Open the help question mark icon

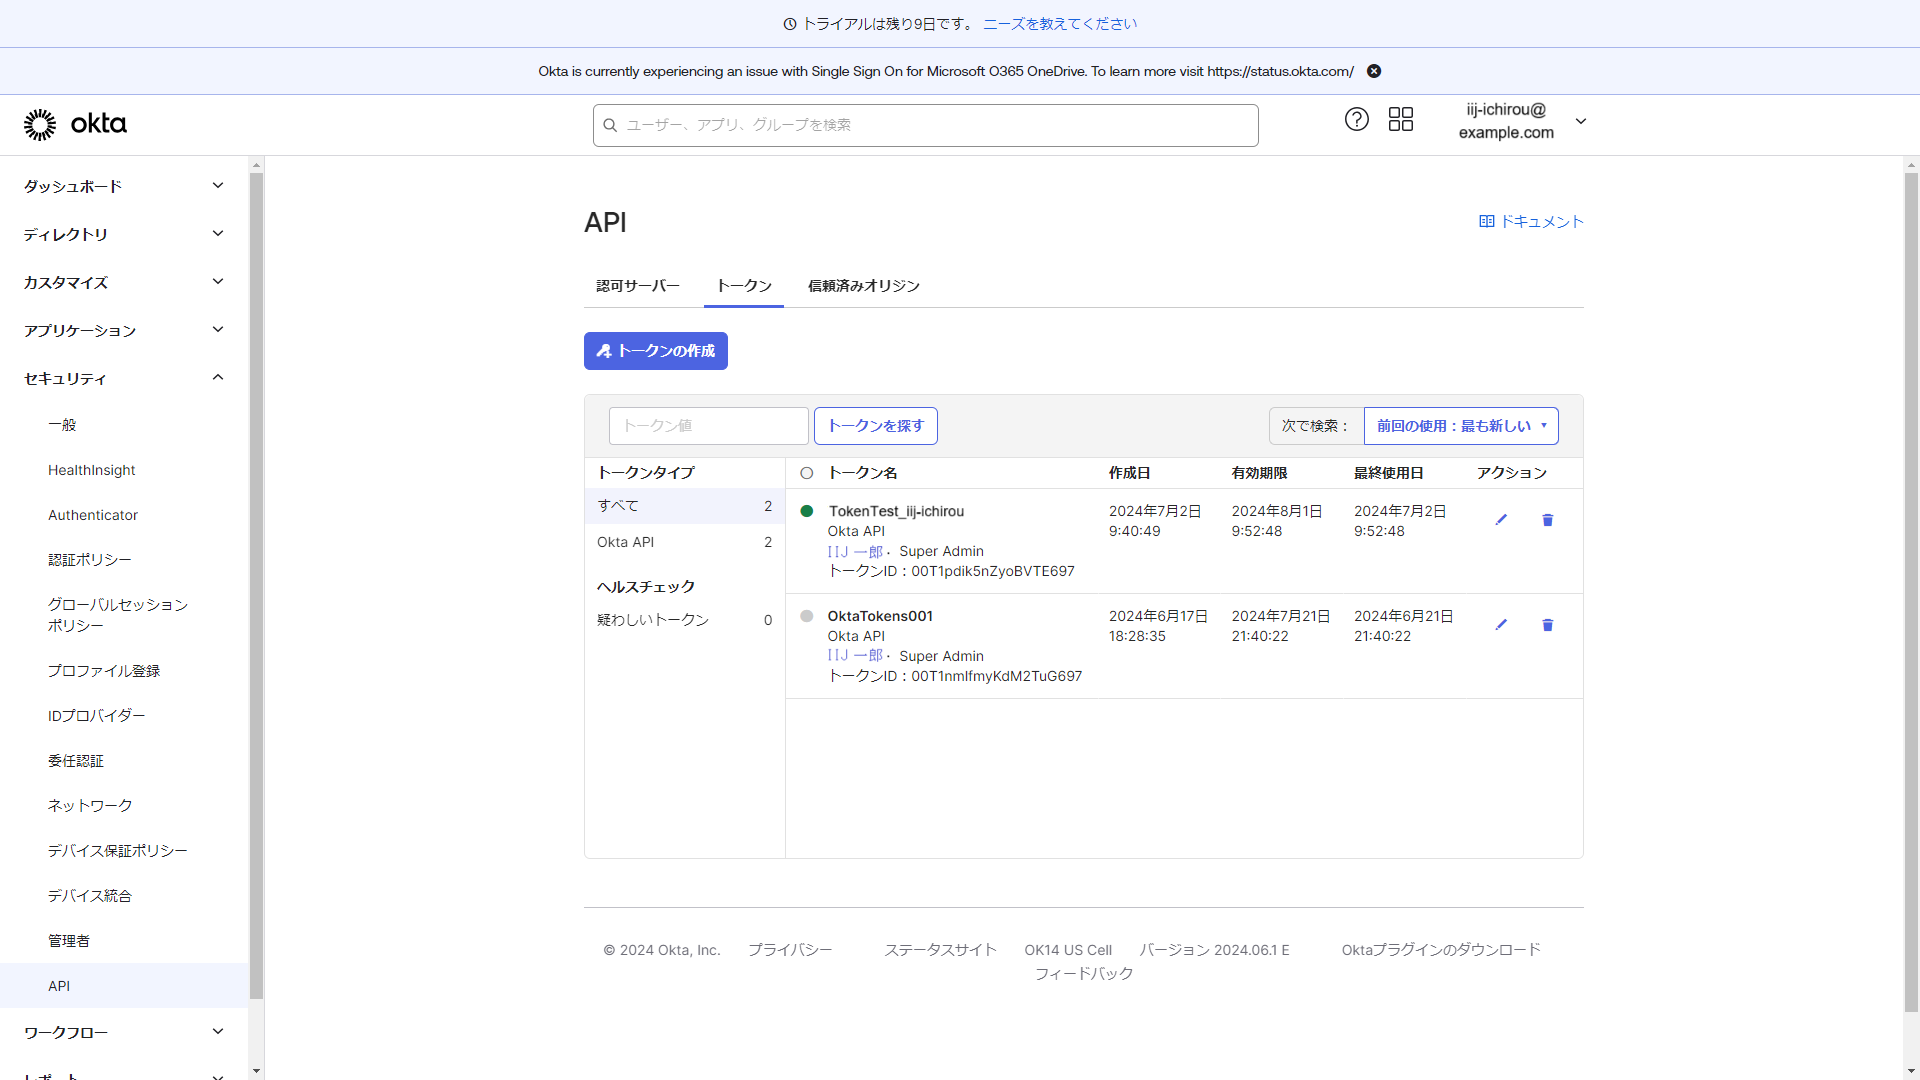point(1356,120)
